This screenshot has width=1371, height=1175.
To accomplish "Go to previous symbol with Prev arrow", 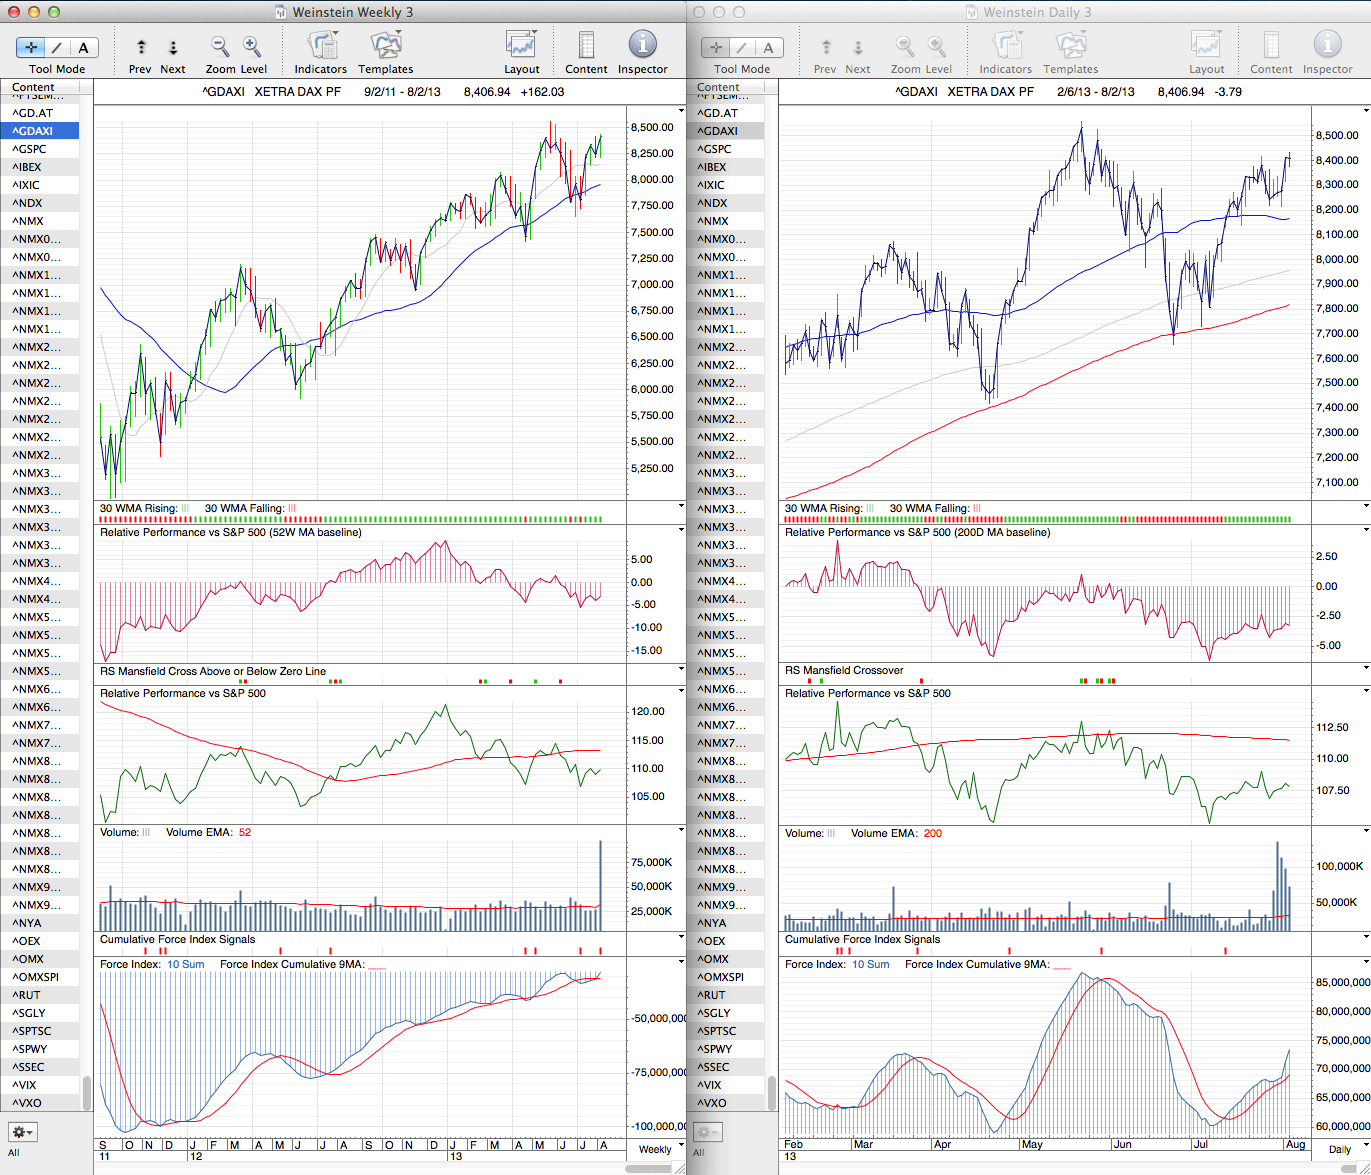I will pyautogui.click(x=141, y=47).
